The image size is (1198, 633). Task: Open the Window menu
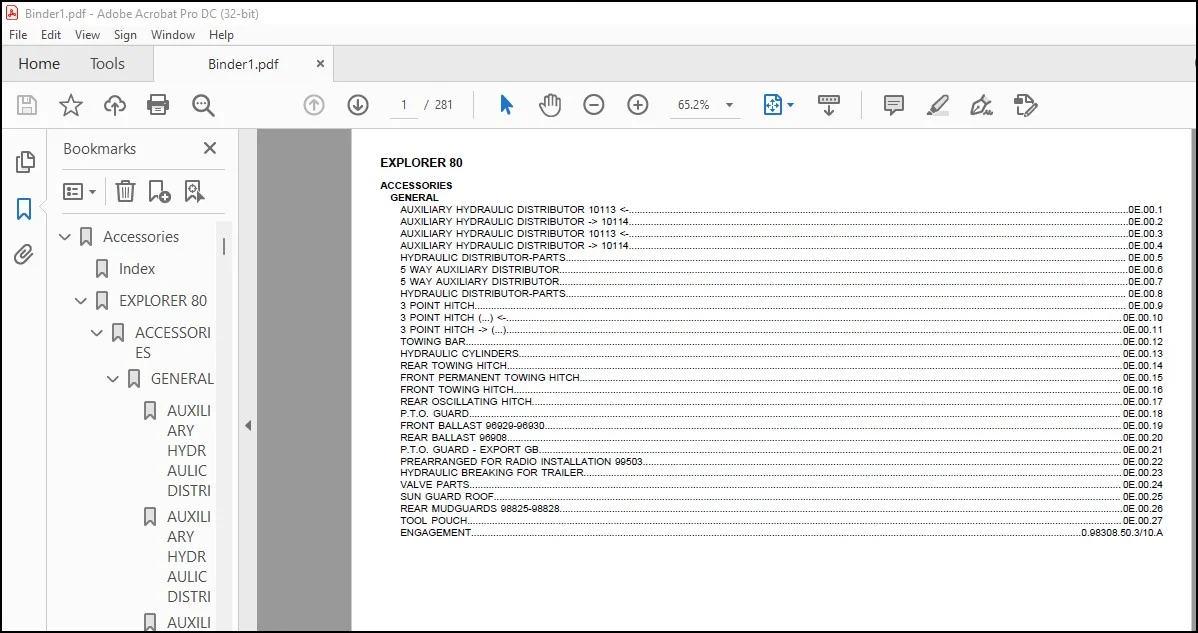tap(173, 34)
